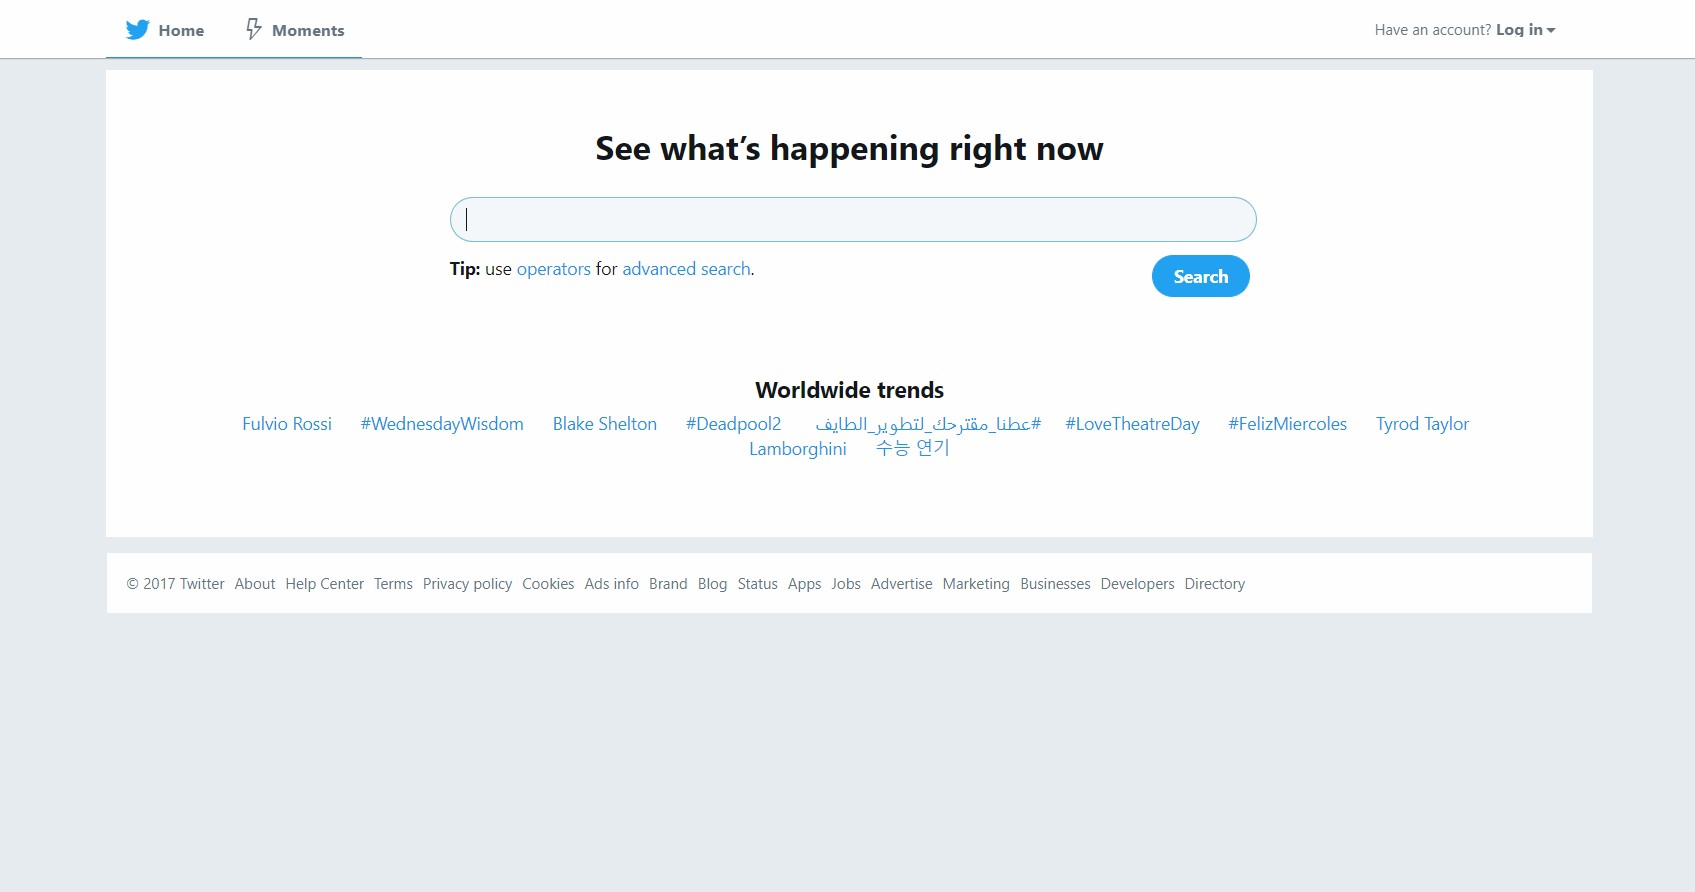Viewport: 1695px width, 892px height.
Task: Open the #FelizMiercoles trend
Action: point(1288,424)
